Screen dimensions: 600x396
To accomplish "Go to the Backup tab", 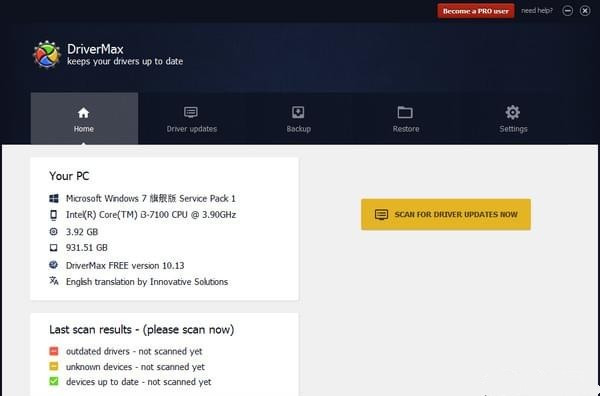I will (x=298, y=118).
